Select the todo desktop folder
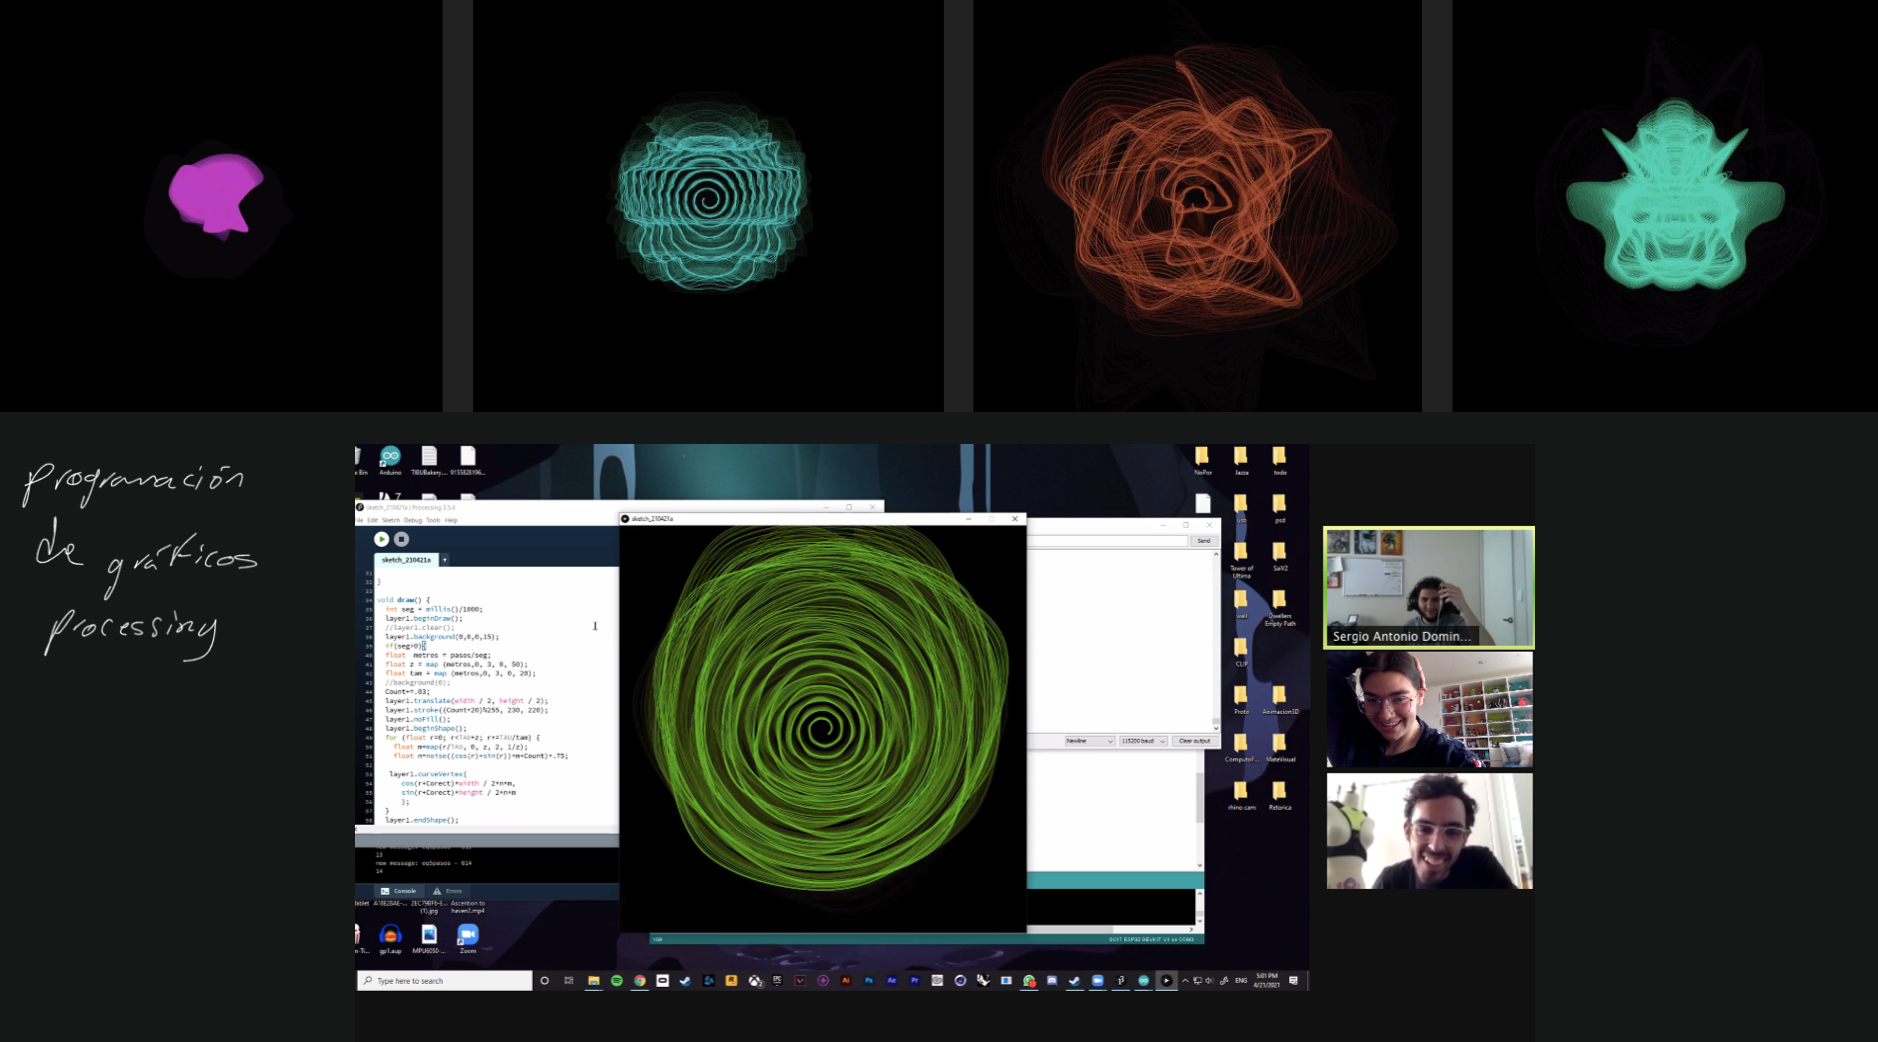Viewport: 1878px width, 1042px height. pos(1279,461)
